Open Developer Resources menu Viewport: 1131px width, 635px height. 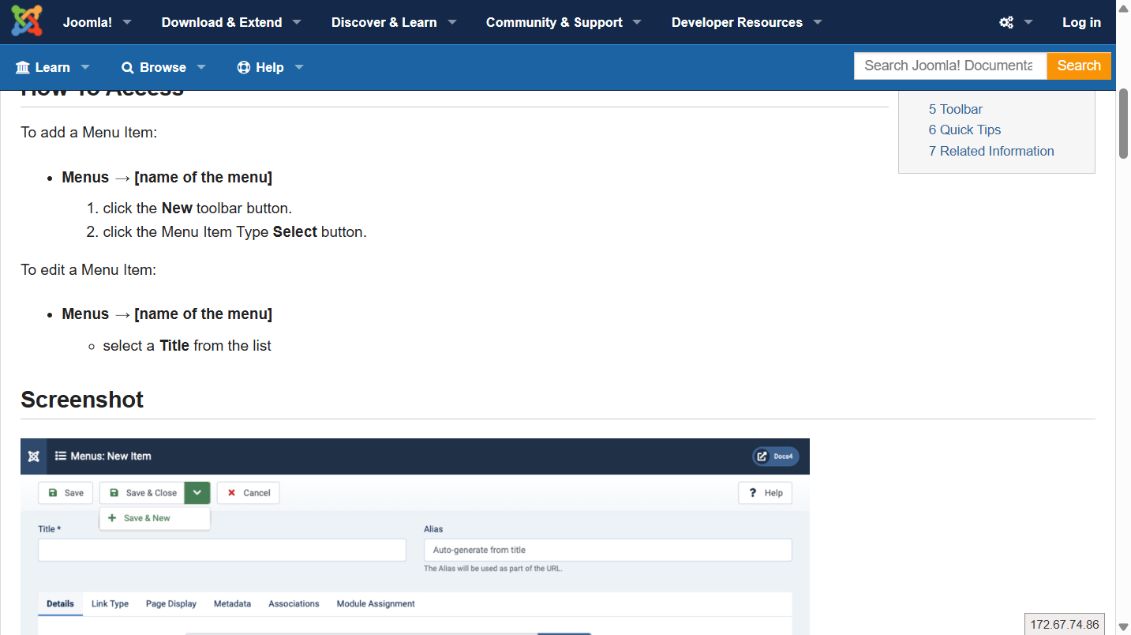coord(736,22)
